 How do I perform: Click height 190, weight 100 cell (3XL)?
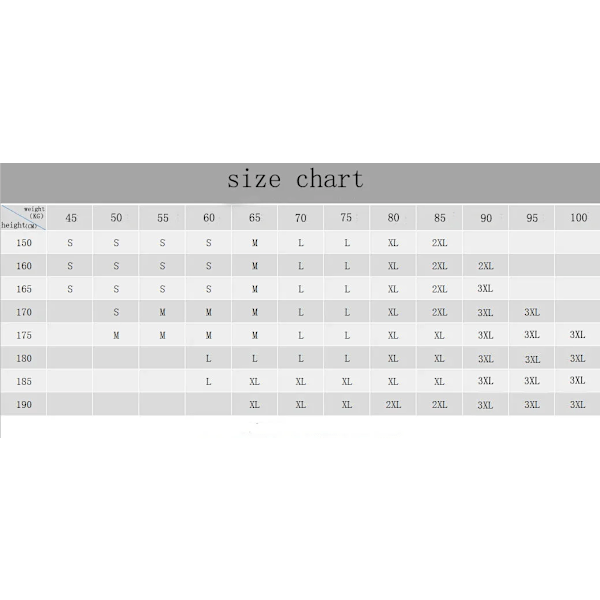(578, 404)
